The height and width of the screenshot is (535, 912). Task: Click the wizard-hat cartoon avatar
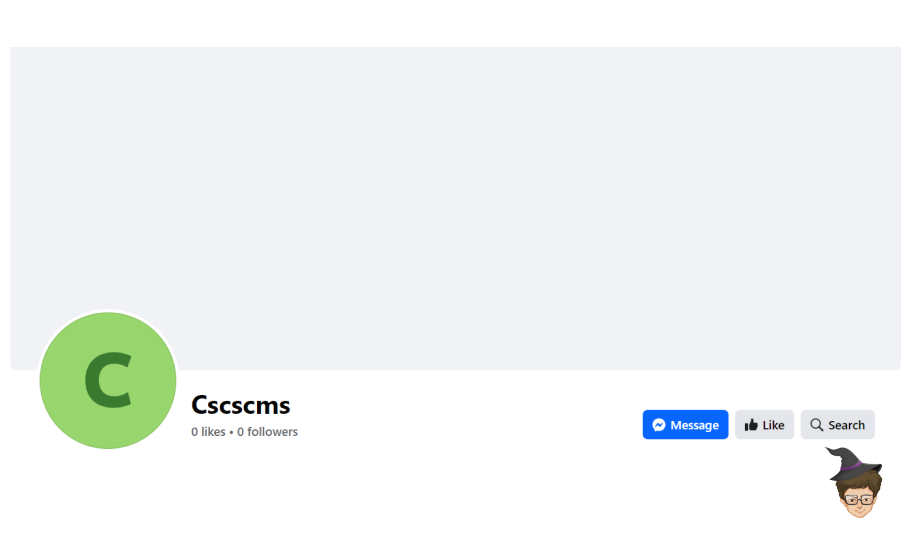855,482
